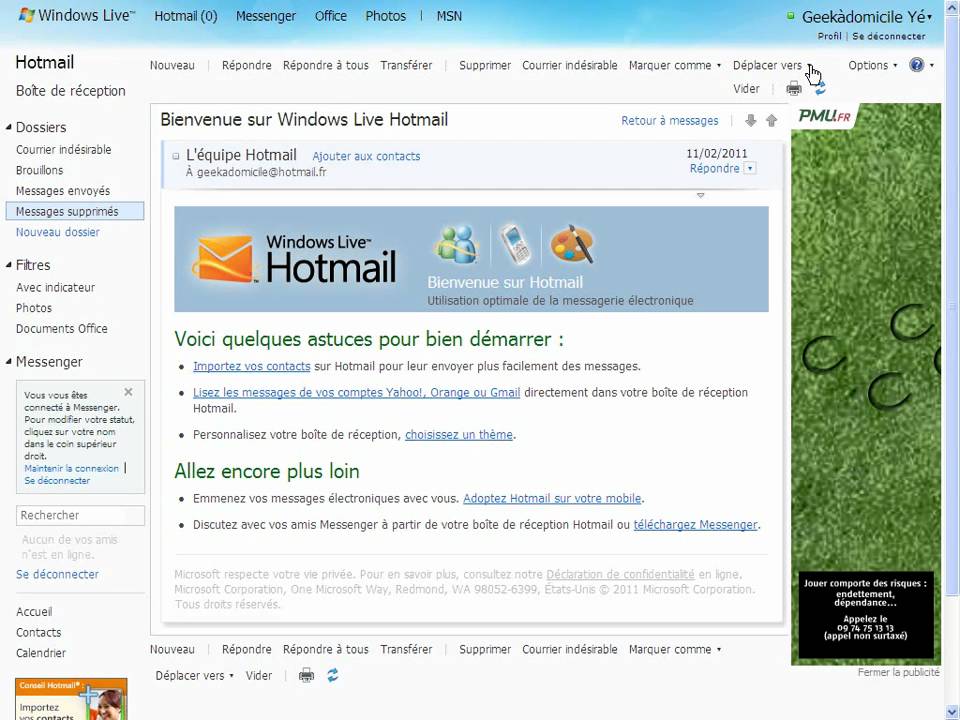The width and height of the screenshot is (960, 720).
Task: Open the Office top menu
Action: (x=331, y=17)
